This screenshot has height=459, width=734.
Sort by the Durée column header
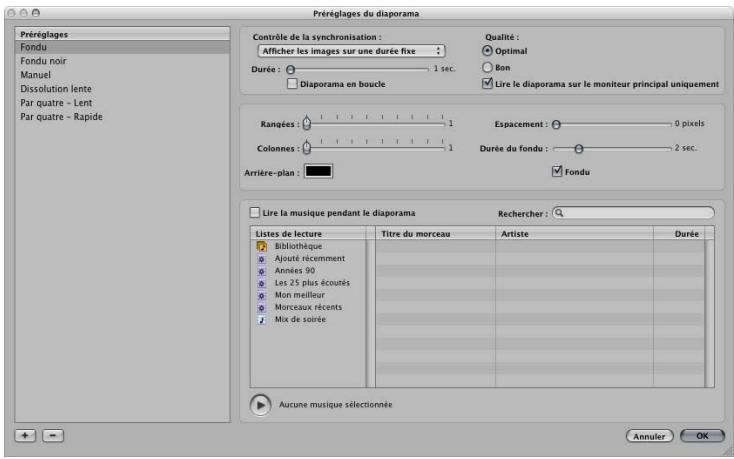679,233
